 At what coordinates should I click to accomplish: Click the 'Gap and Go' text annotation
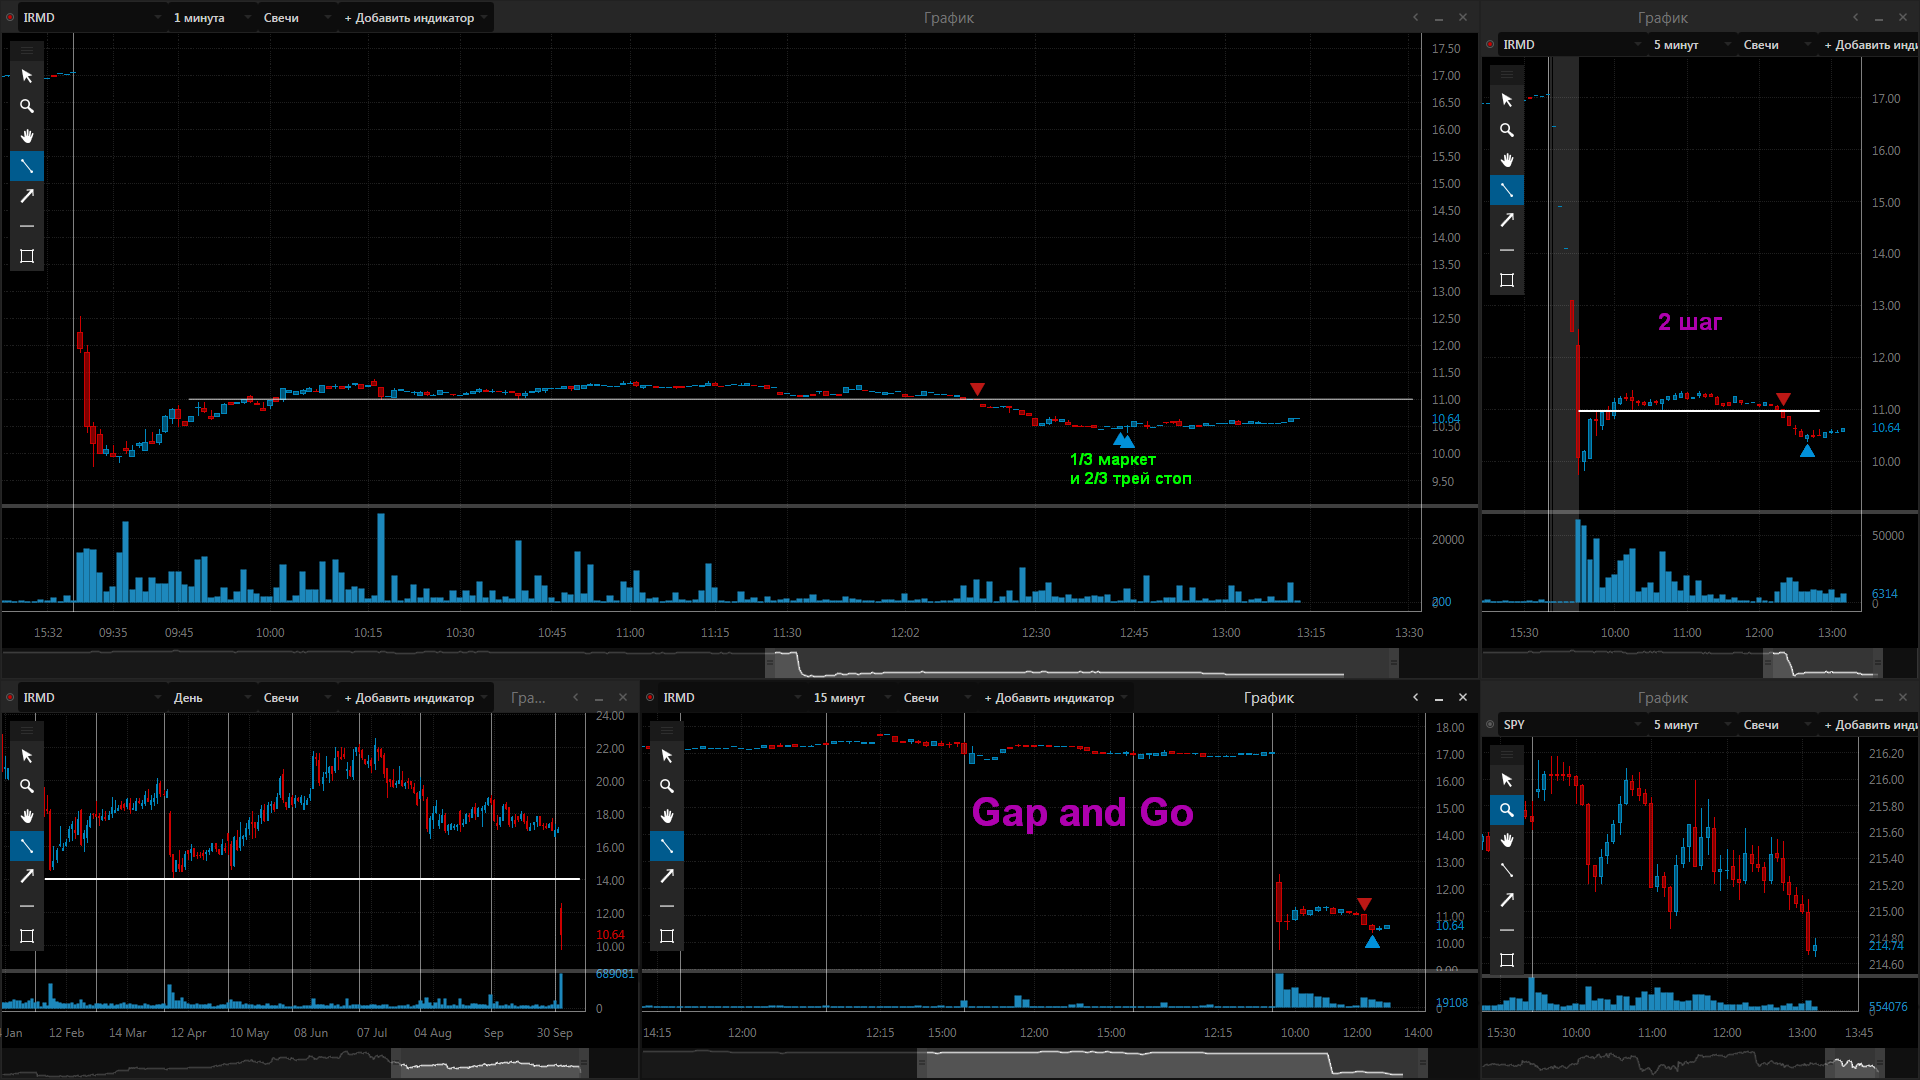[x=1083, y=812]
